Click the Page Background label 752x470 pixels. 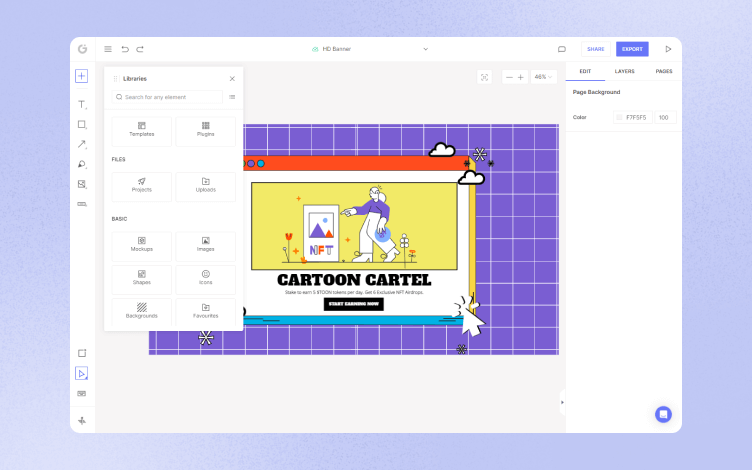596,92
